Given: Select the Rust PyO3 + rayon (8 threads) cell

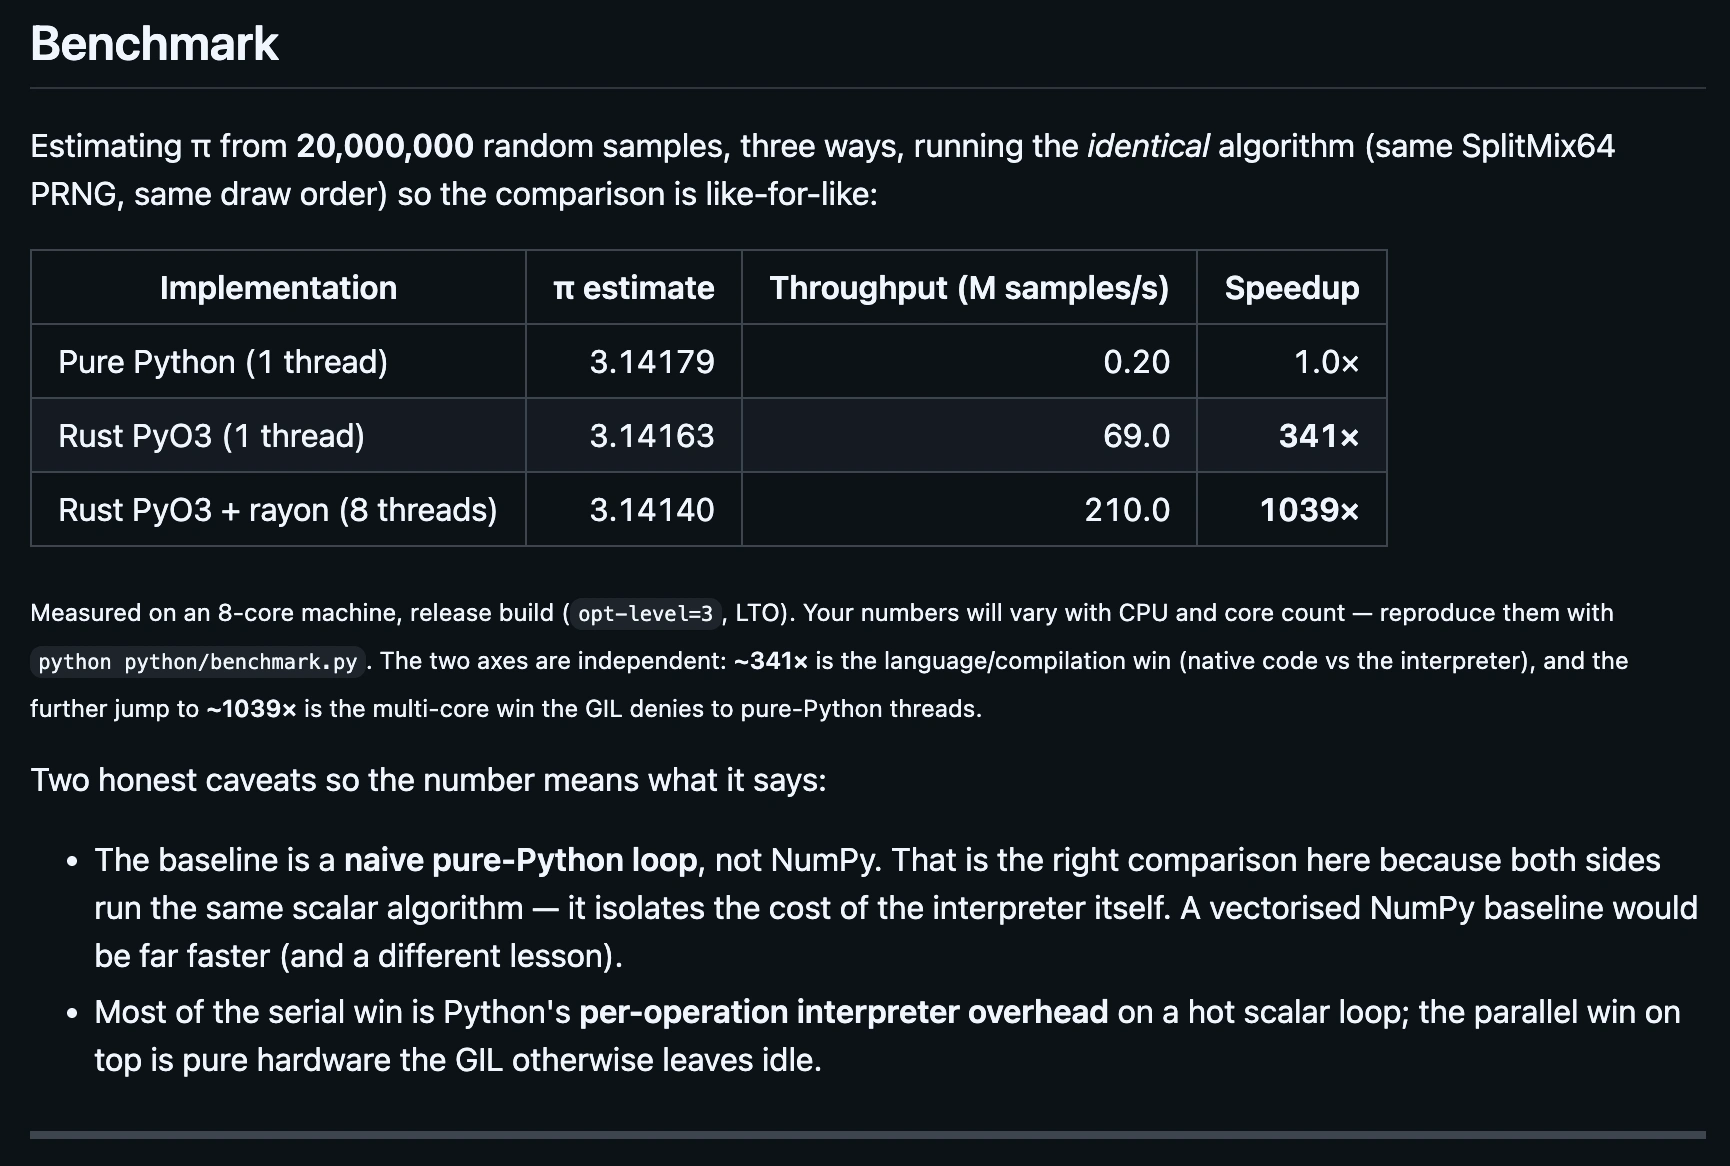Looking at the screenshot, I should tap(277, 510).
